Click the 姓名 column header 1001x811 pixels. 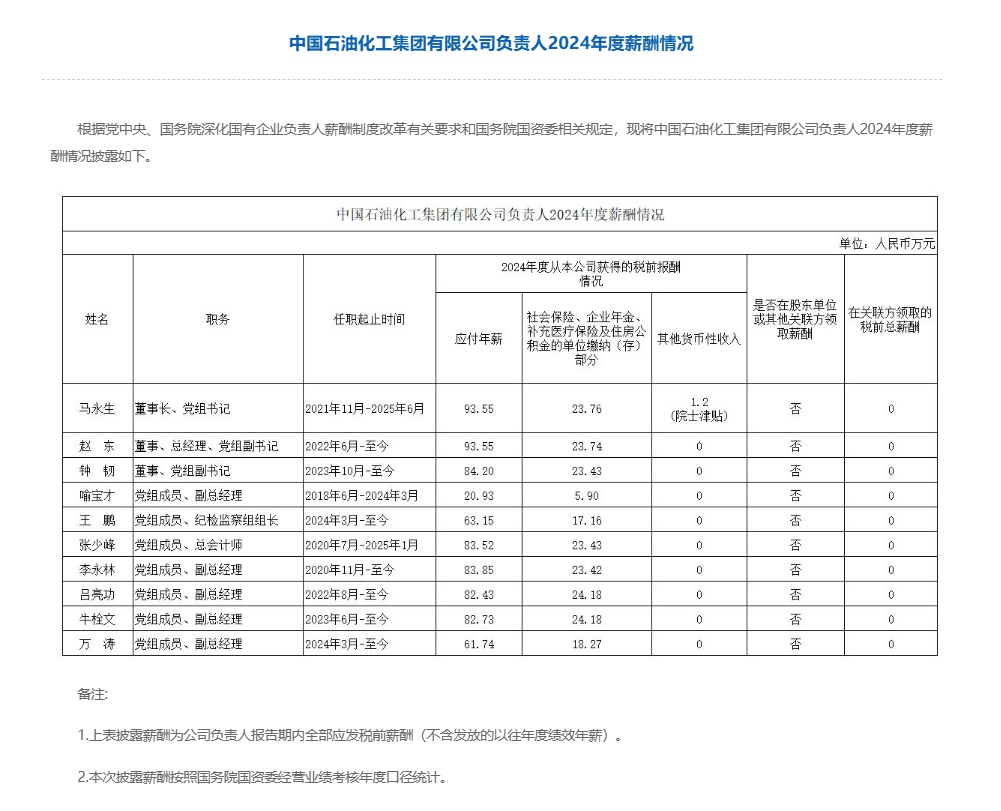pyautogui.click(x=97, y=319)
